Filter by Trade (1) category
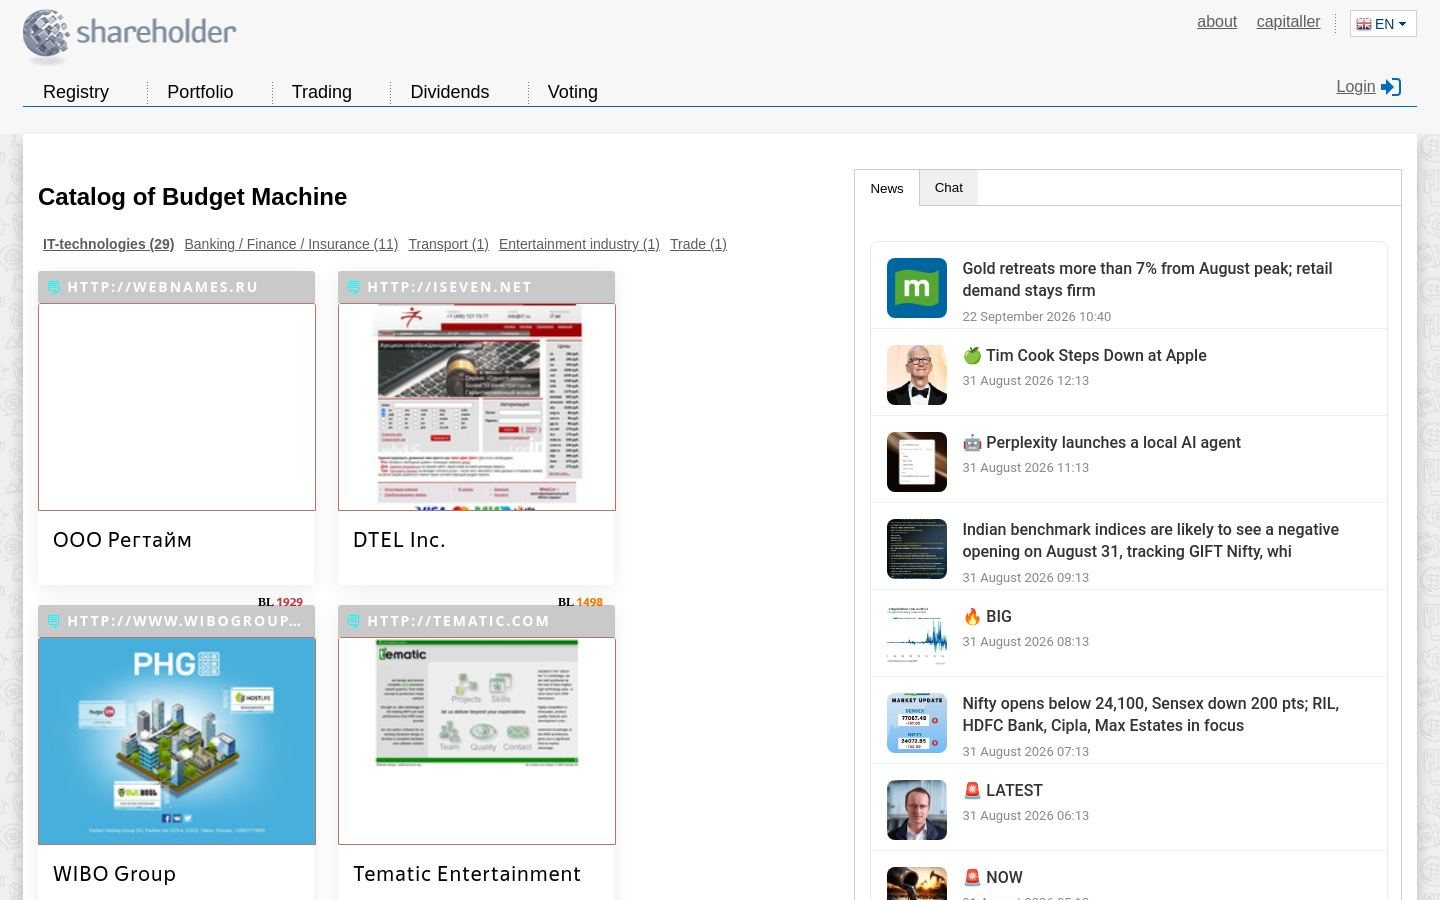This screenshot has width=1440, height=900. click(698, 244)
